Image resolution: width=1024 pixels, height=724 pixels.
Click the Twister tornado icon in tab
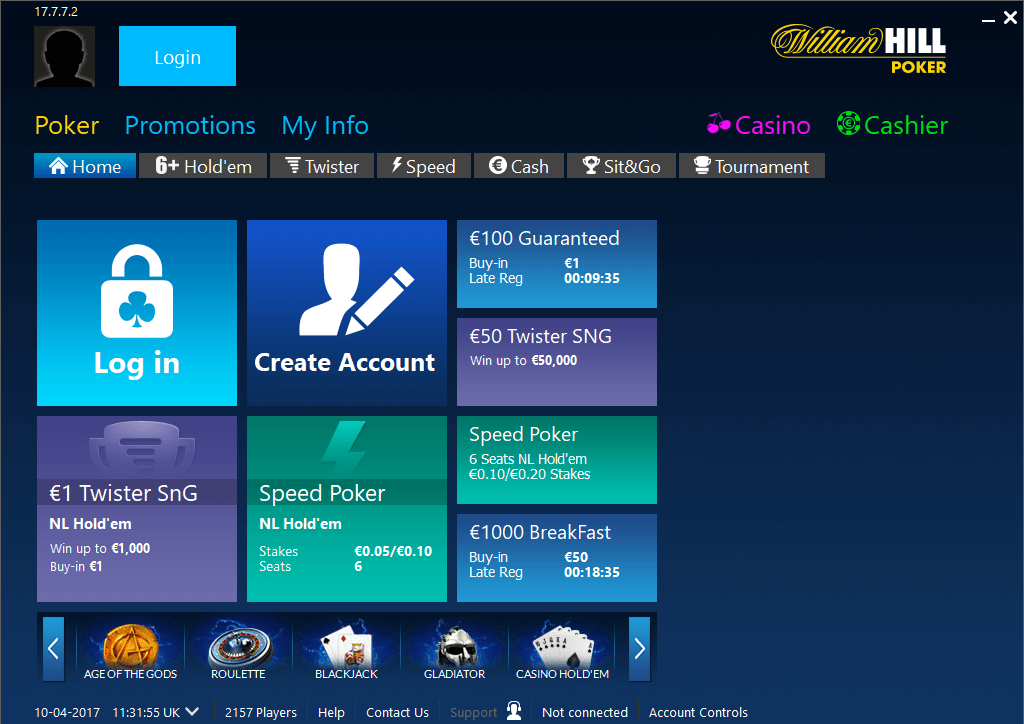click(x=293, y=166)
